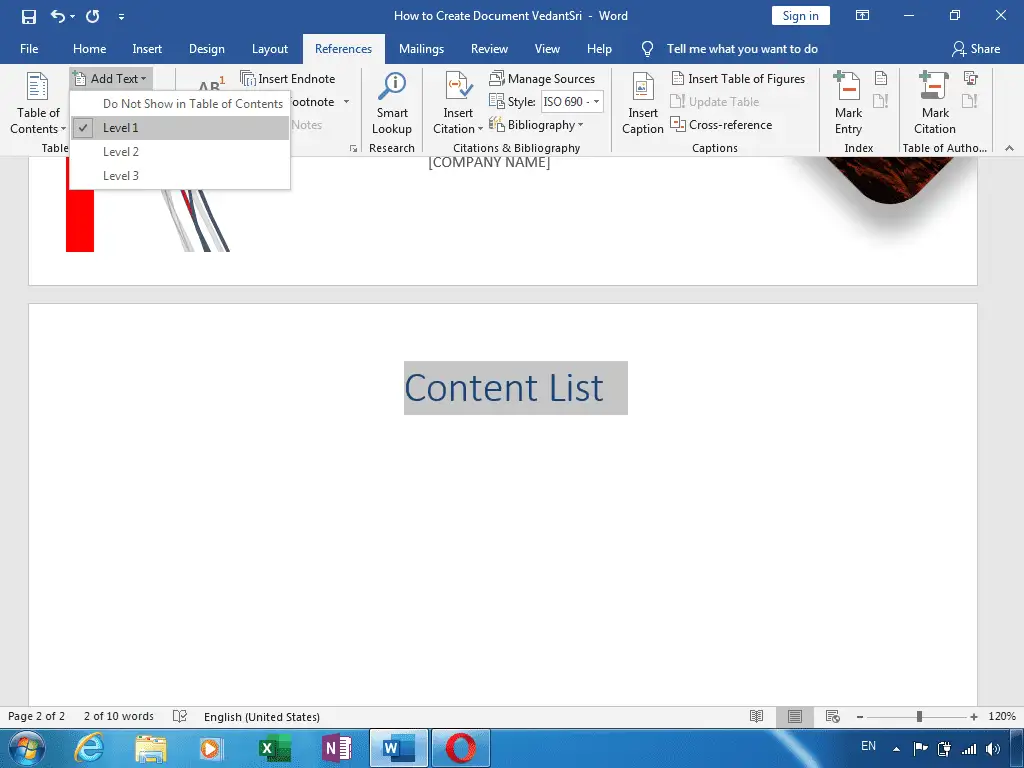Screen dimensions: 1024x768
Task: Switch to the Review tab
Action: coord(489,49)
